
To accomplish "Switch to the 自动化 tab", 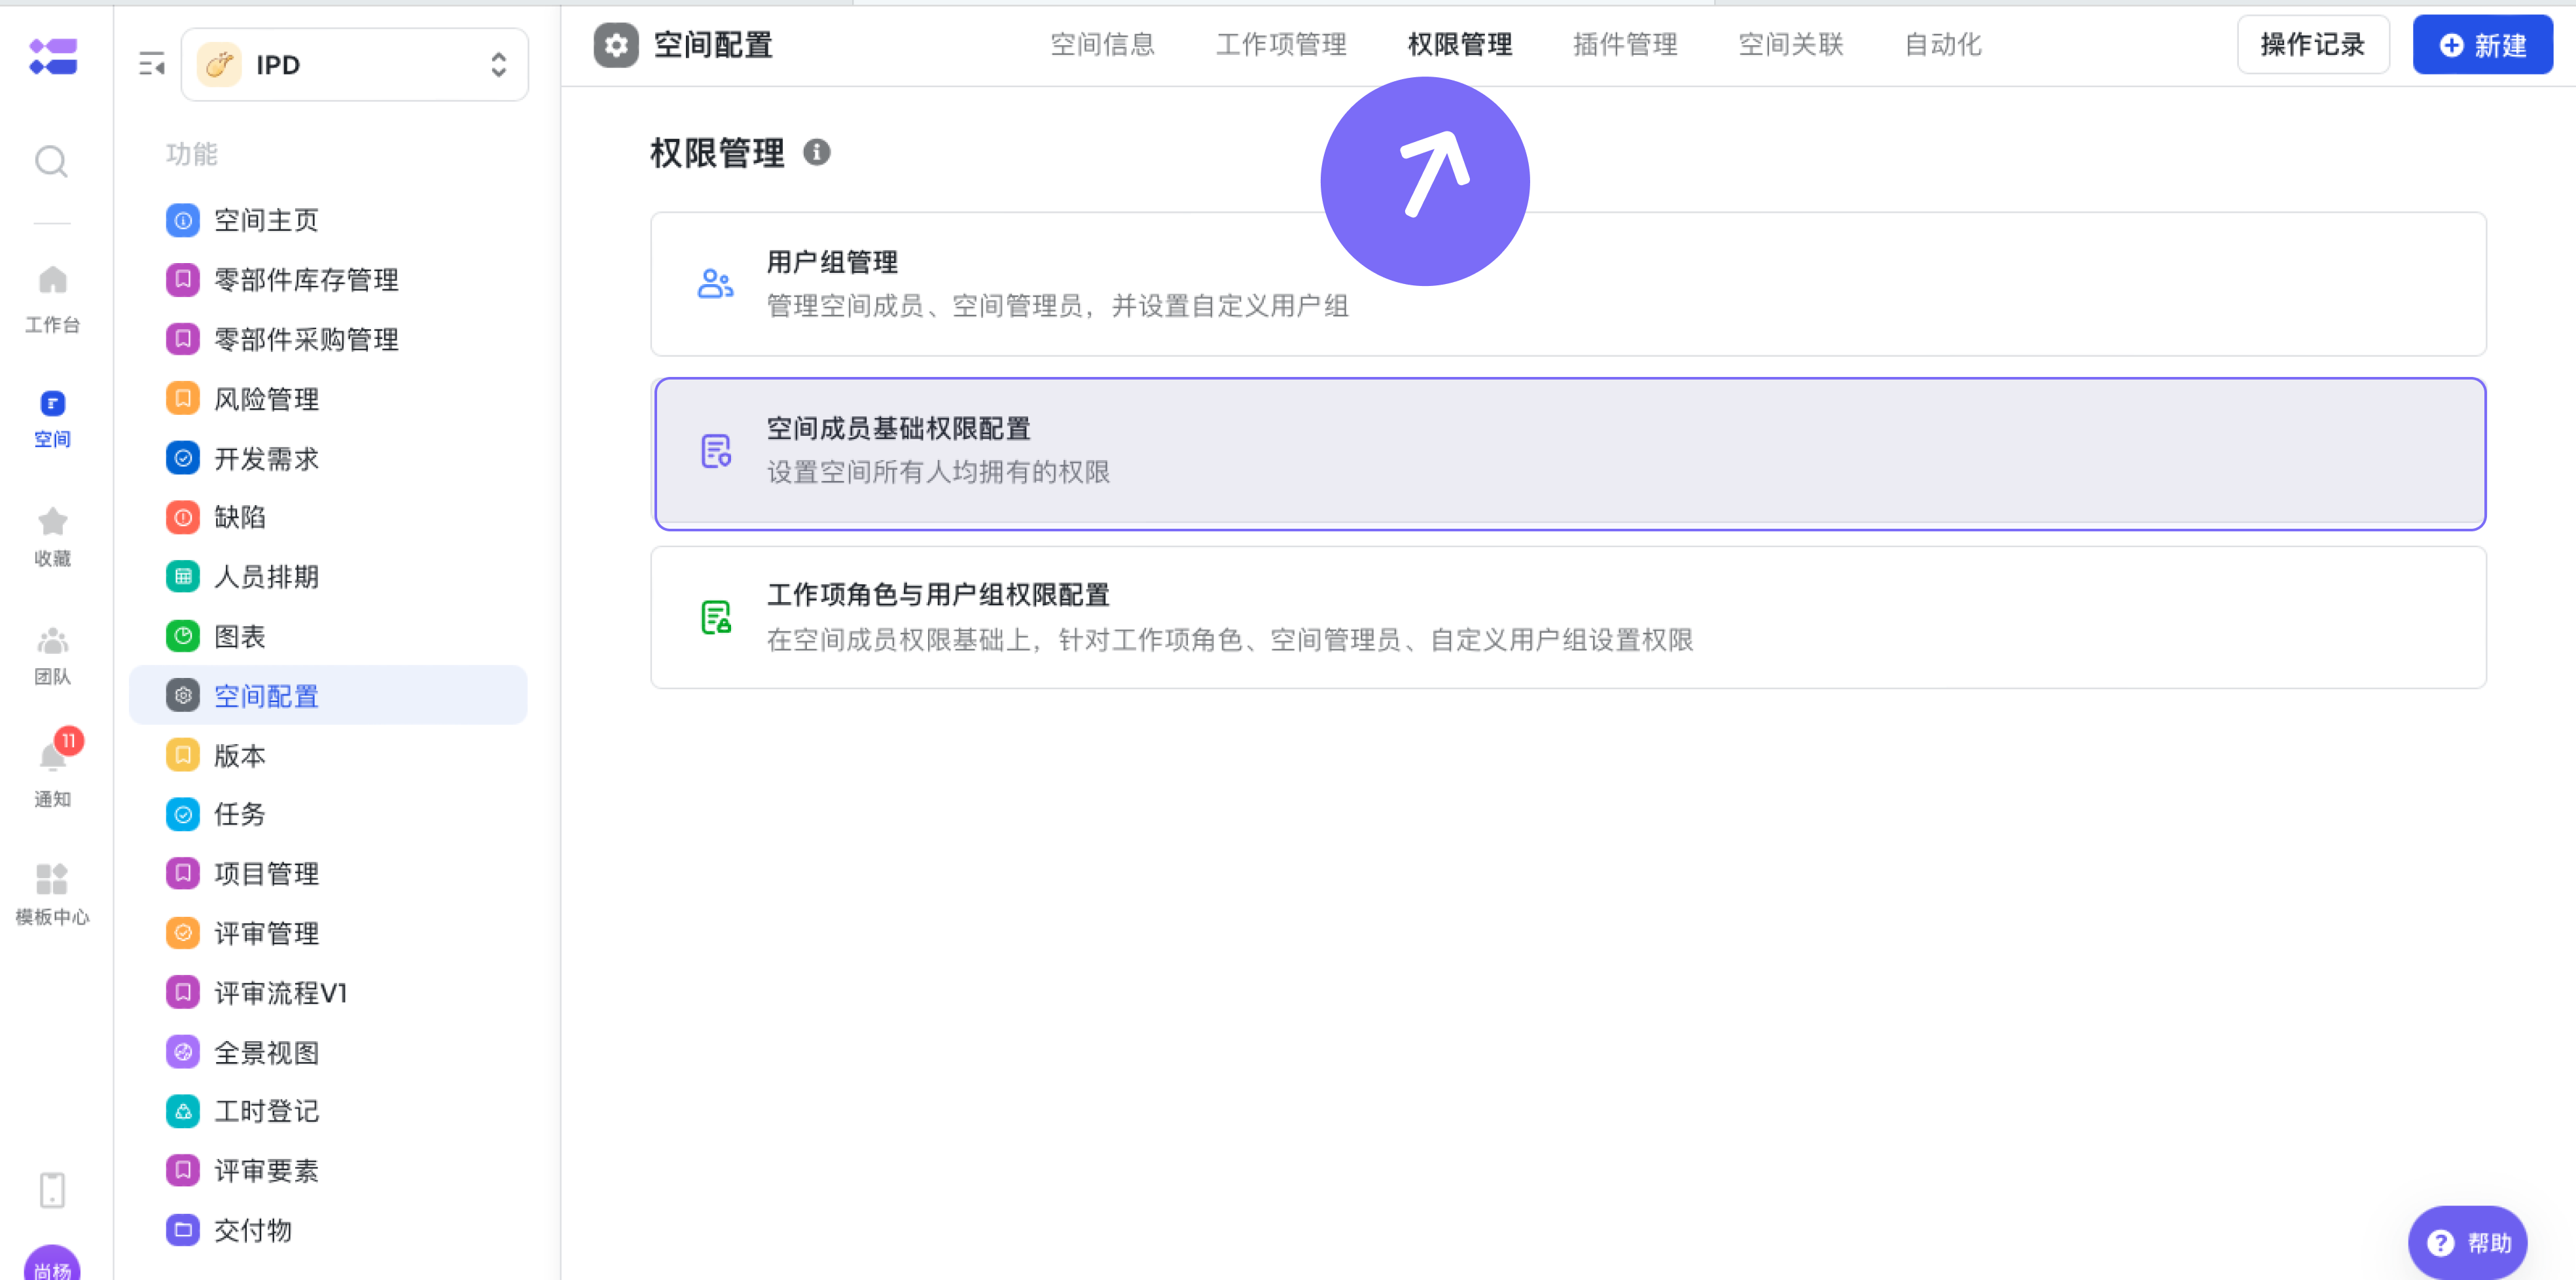I will point(1943,45).
